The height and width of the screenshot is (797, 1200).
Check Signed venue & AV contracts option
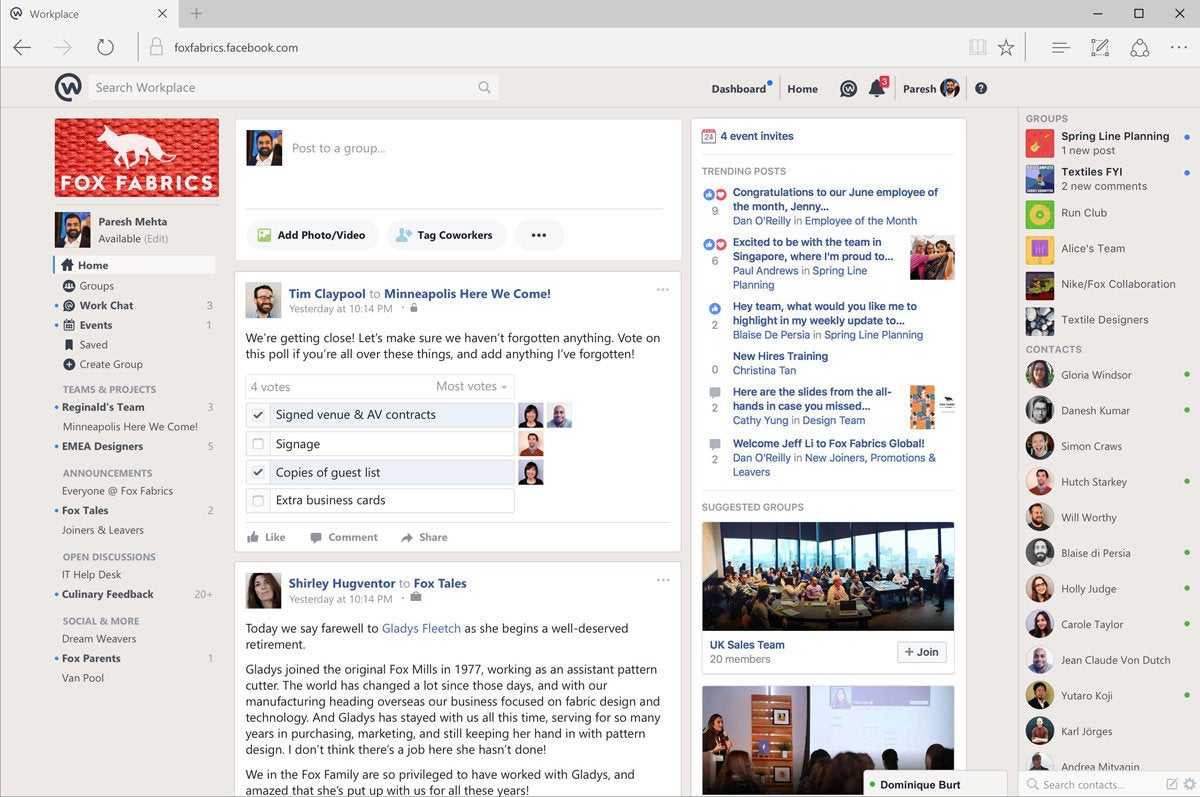(x=258, y=415)
